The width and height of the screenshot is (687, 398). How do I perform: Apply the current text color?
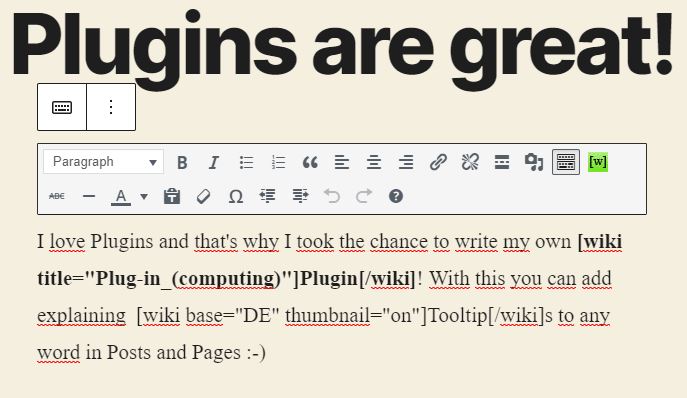(x=121, y=196)
